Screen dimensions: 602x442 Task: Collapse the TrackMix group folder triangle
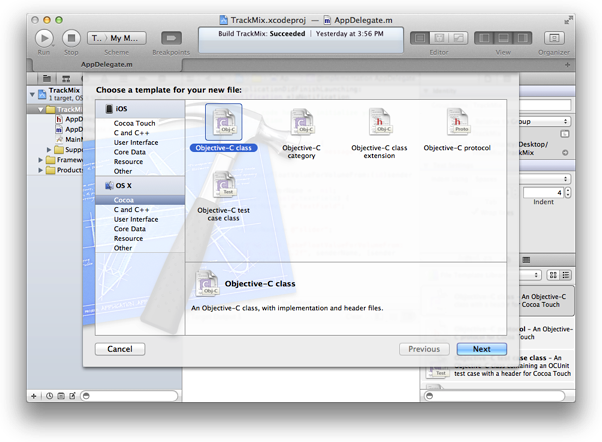(40, 110)
